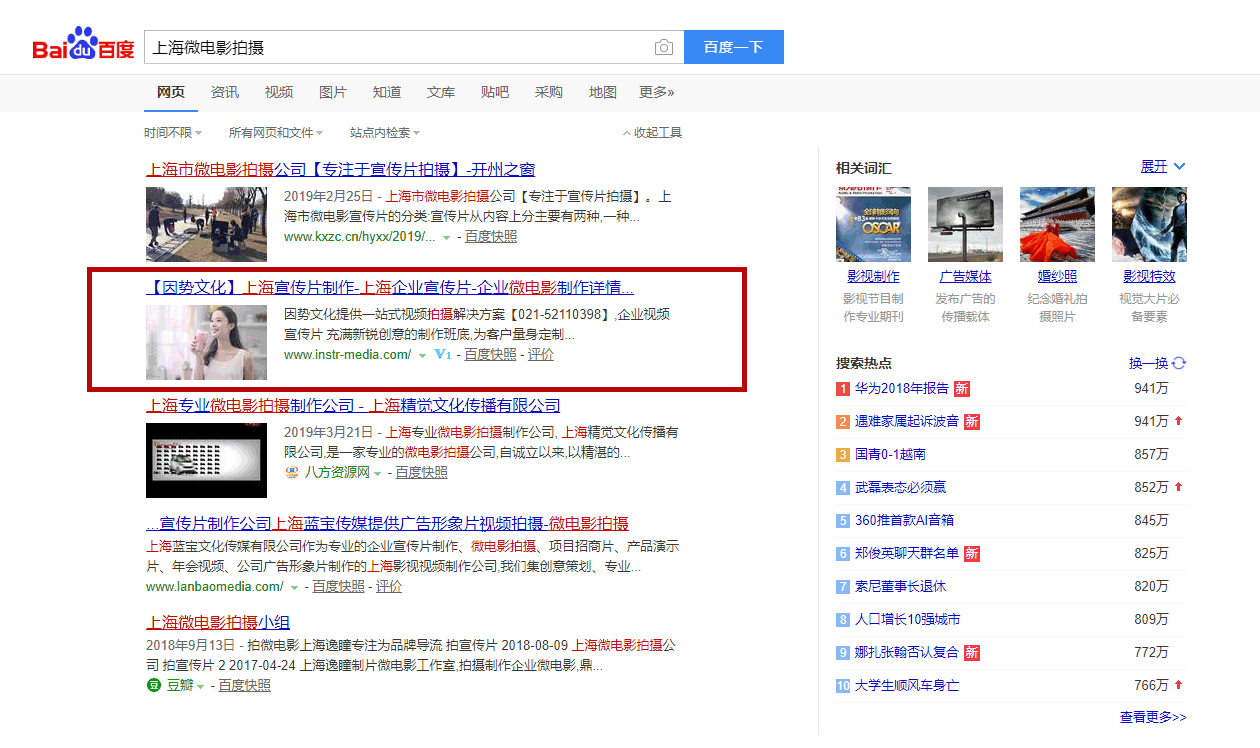
Task: Click 查看更多>> under hot searches
Action: 1153,717
